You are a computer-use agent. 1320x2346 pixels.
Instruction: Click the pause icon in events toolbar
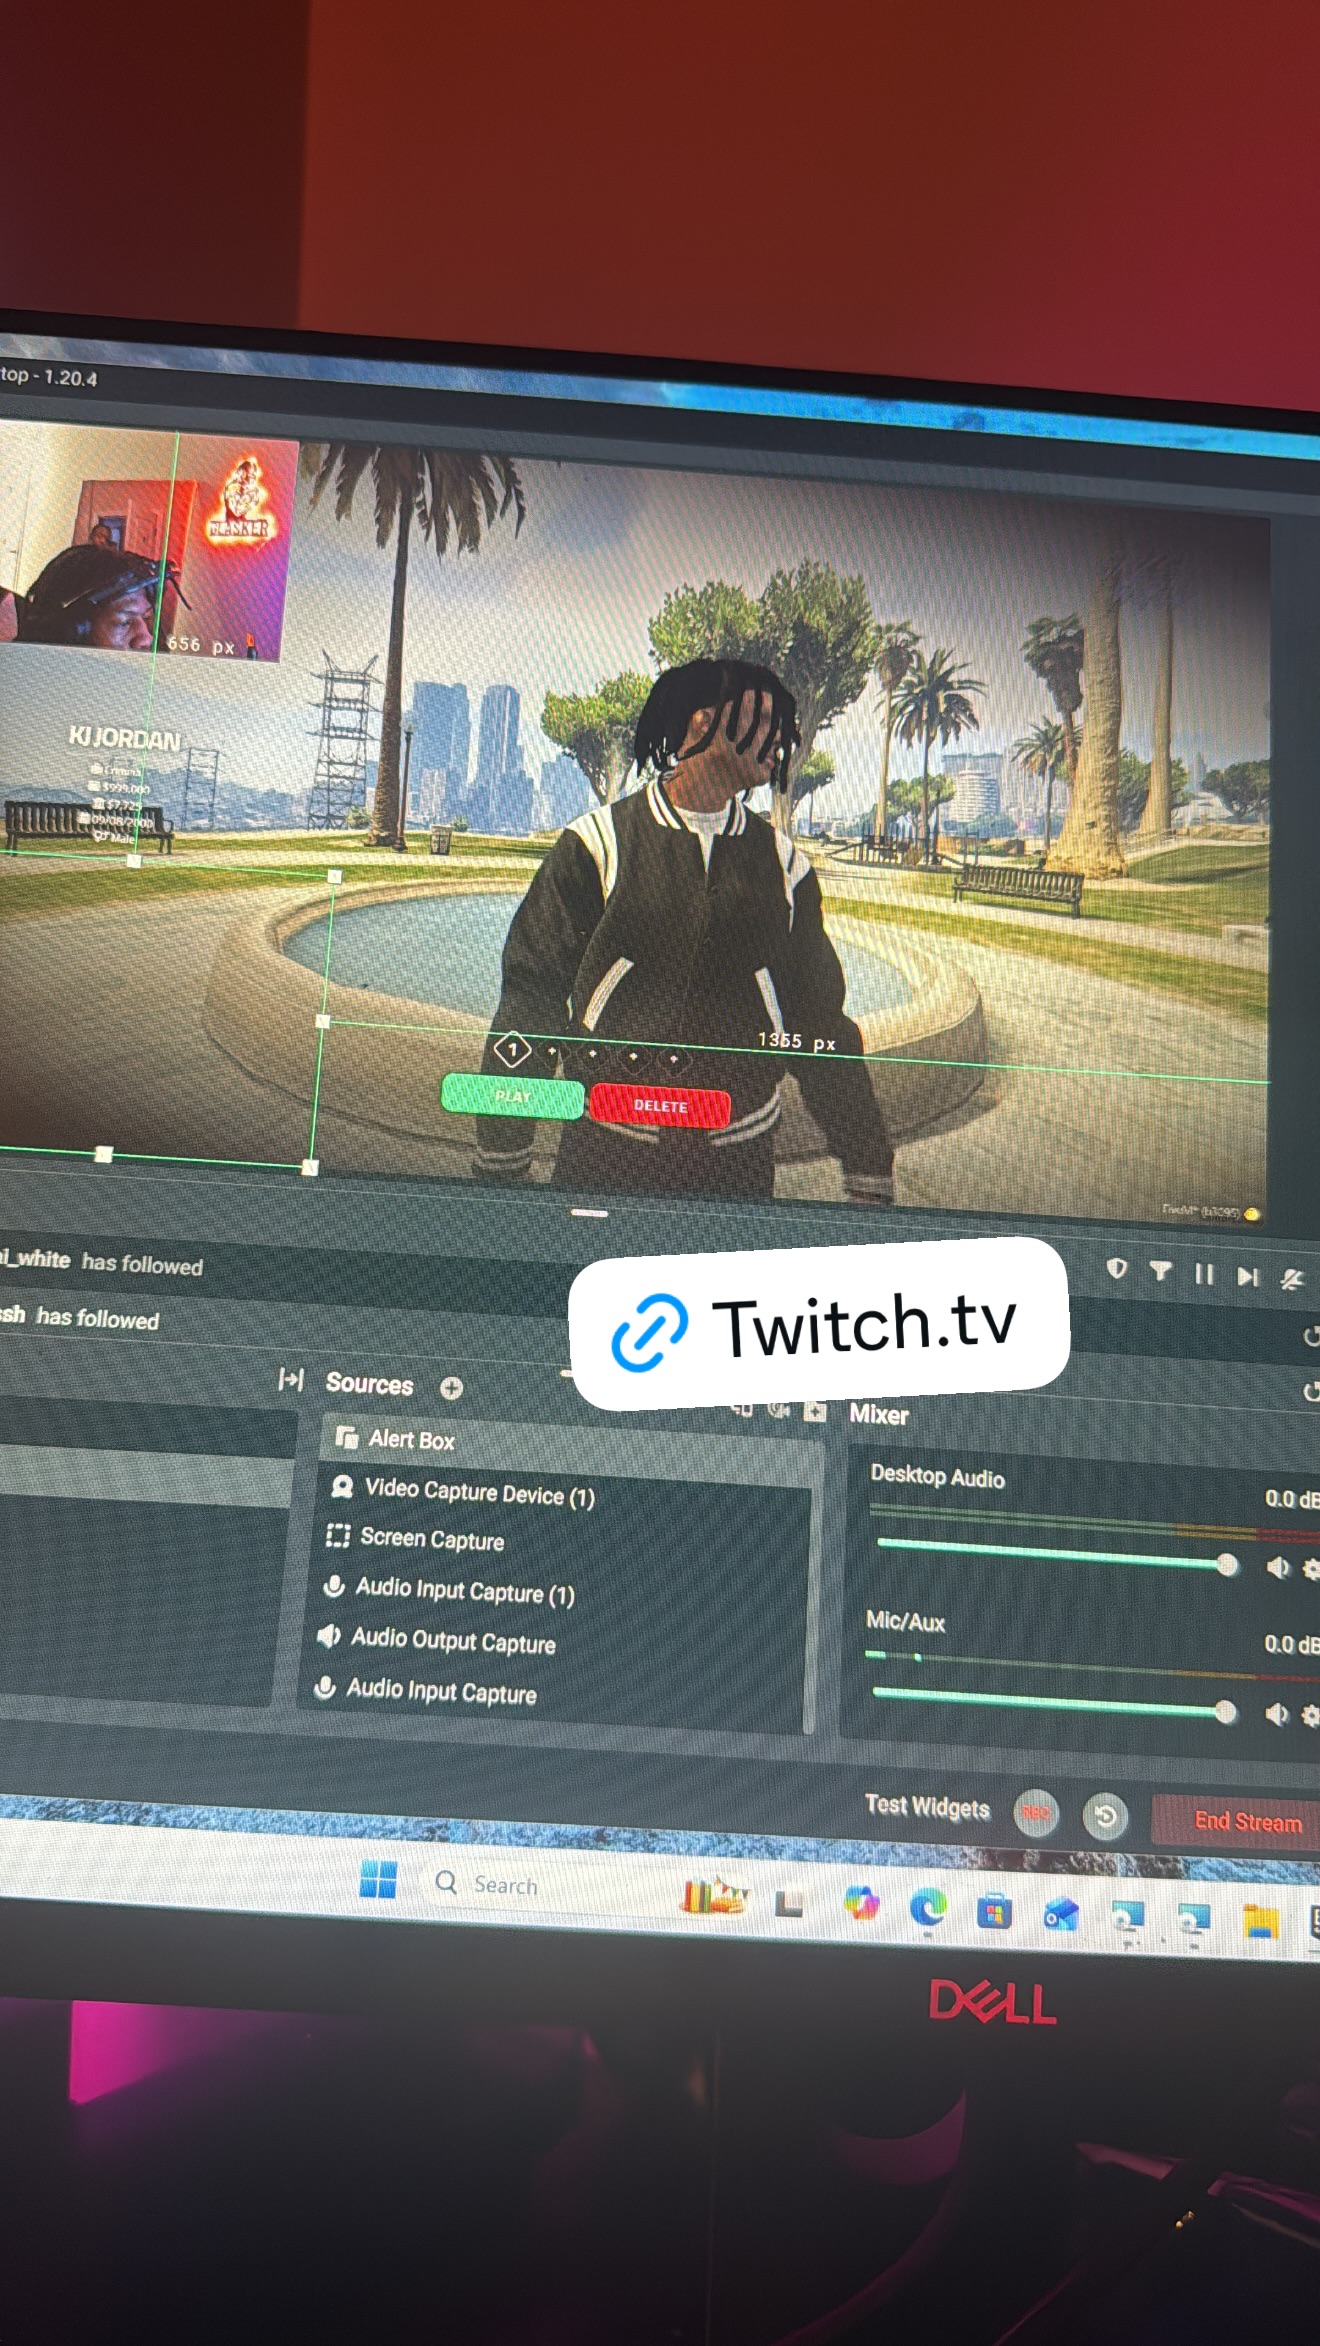pyautogui.click(x=1204, y=1274)
